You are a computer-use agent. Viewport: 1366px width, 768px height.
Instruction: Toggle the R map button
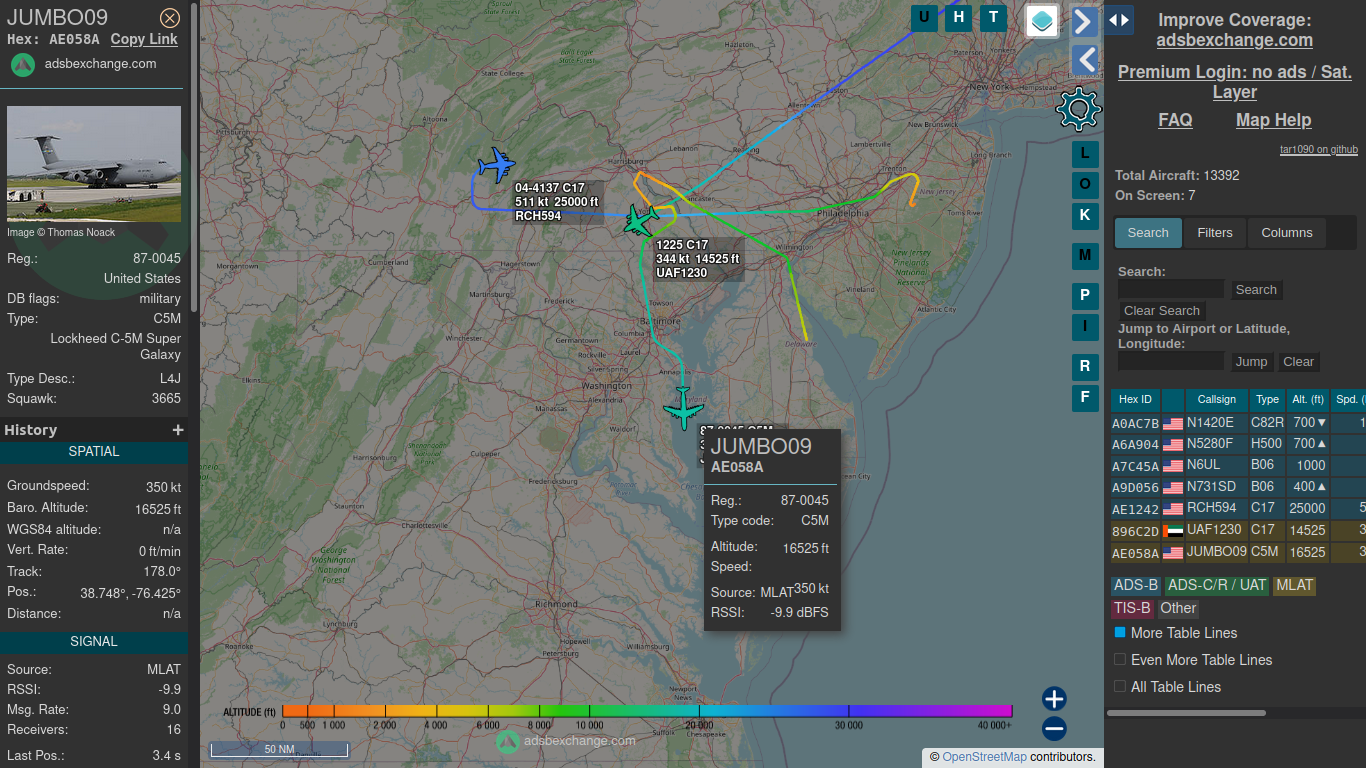coord(1086,367)
